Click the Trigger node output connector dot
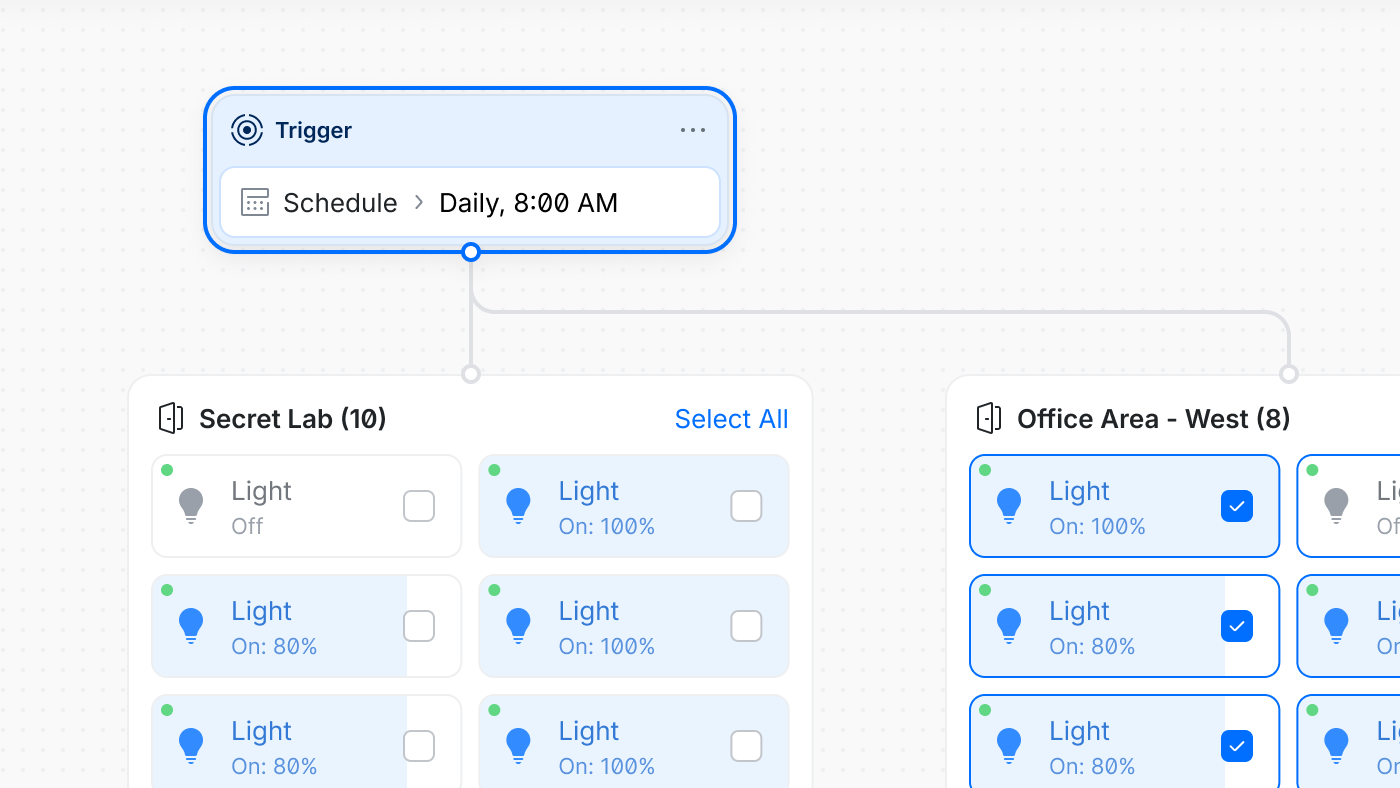 click(471, 252)
